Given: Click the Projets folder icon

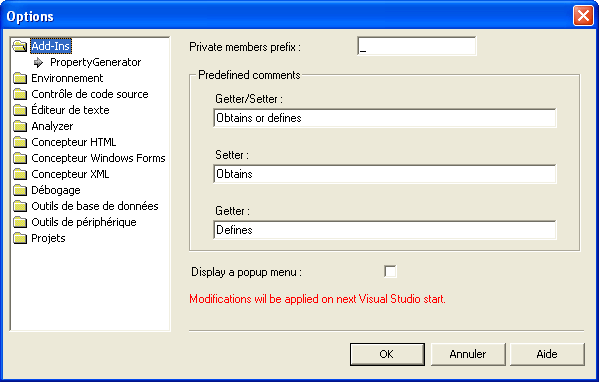Looking at the screenshot, I should (x=20, y=238).
